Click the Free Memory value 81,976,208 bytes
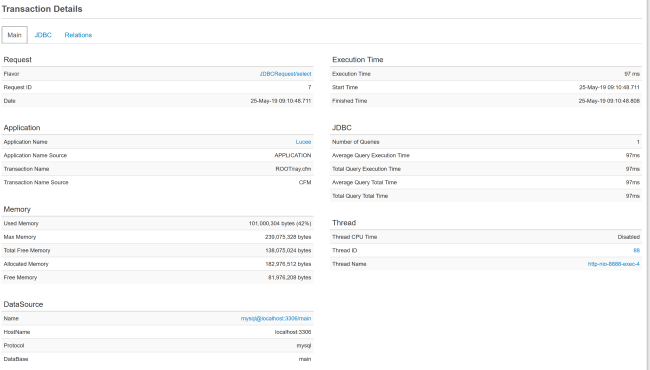 click(289, 278)
